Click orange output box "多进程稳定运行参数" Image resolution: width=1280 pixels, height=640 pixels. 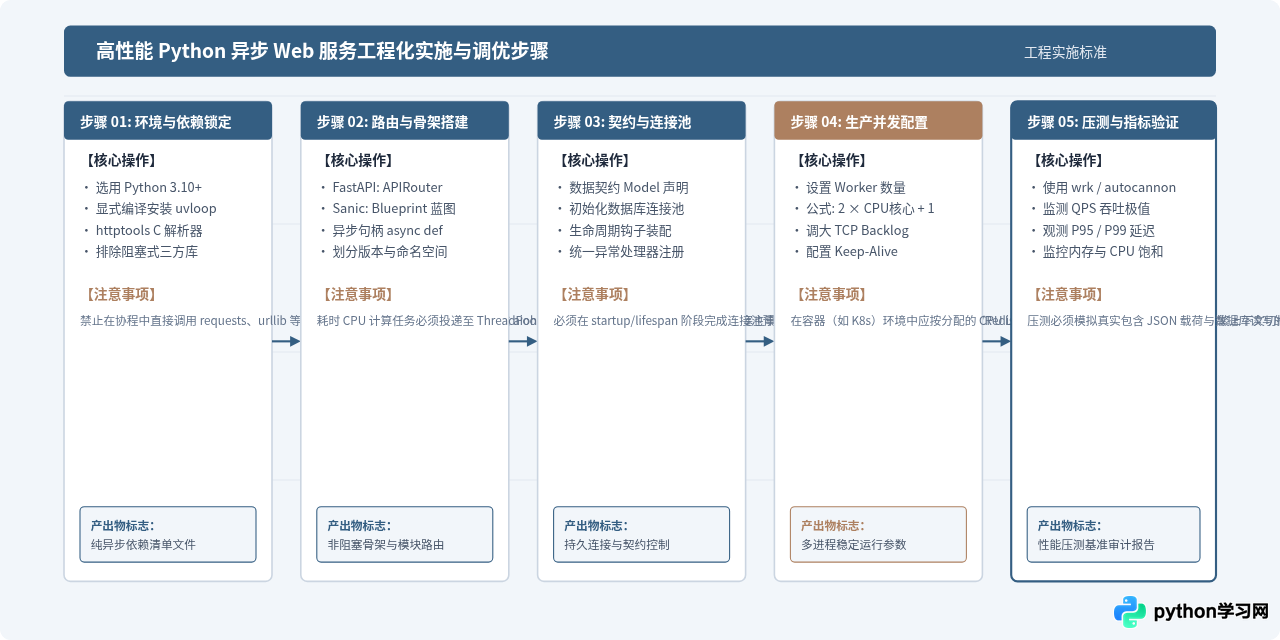(x=878, y=534)
